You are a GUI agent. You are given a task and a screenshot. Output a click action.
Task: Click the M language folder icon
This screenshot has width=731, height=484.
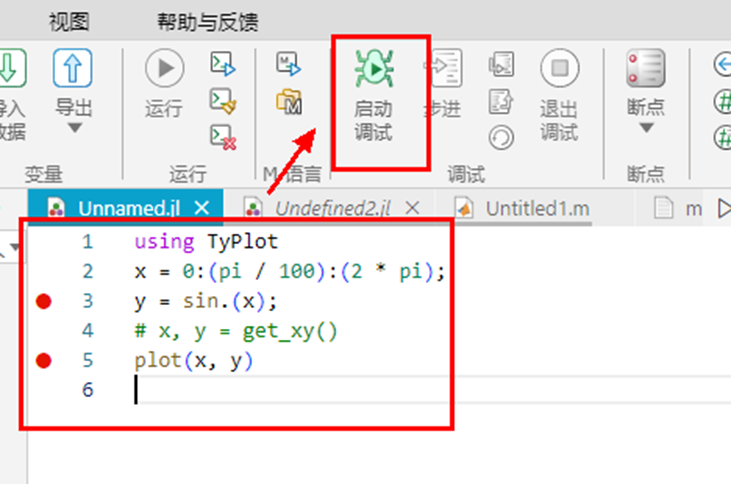(x=289, y=102)
